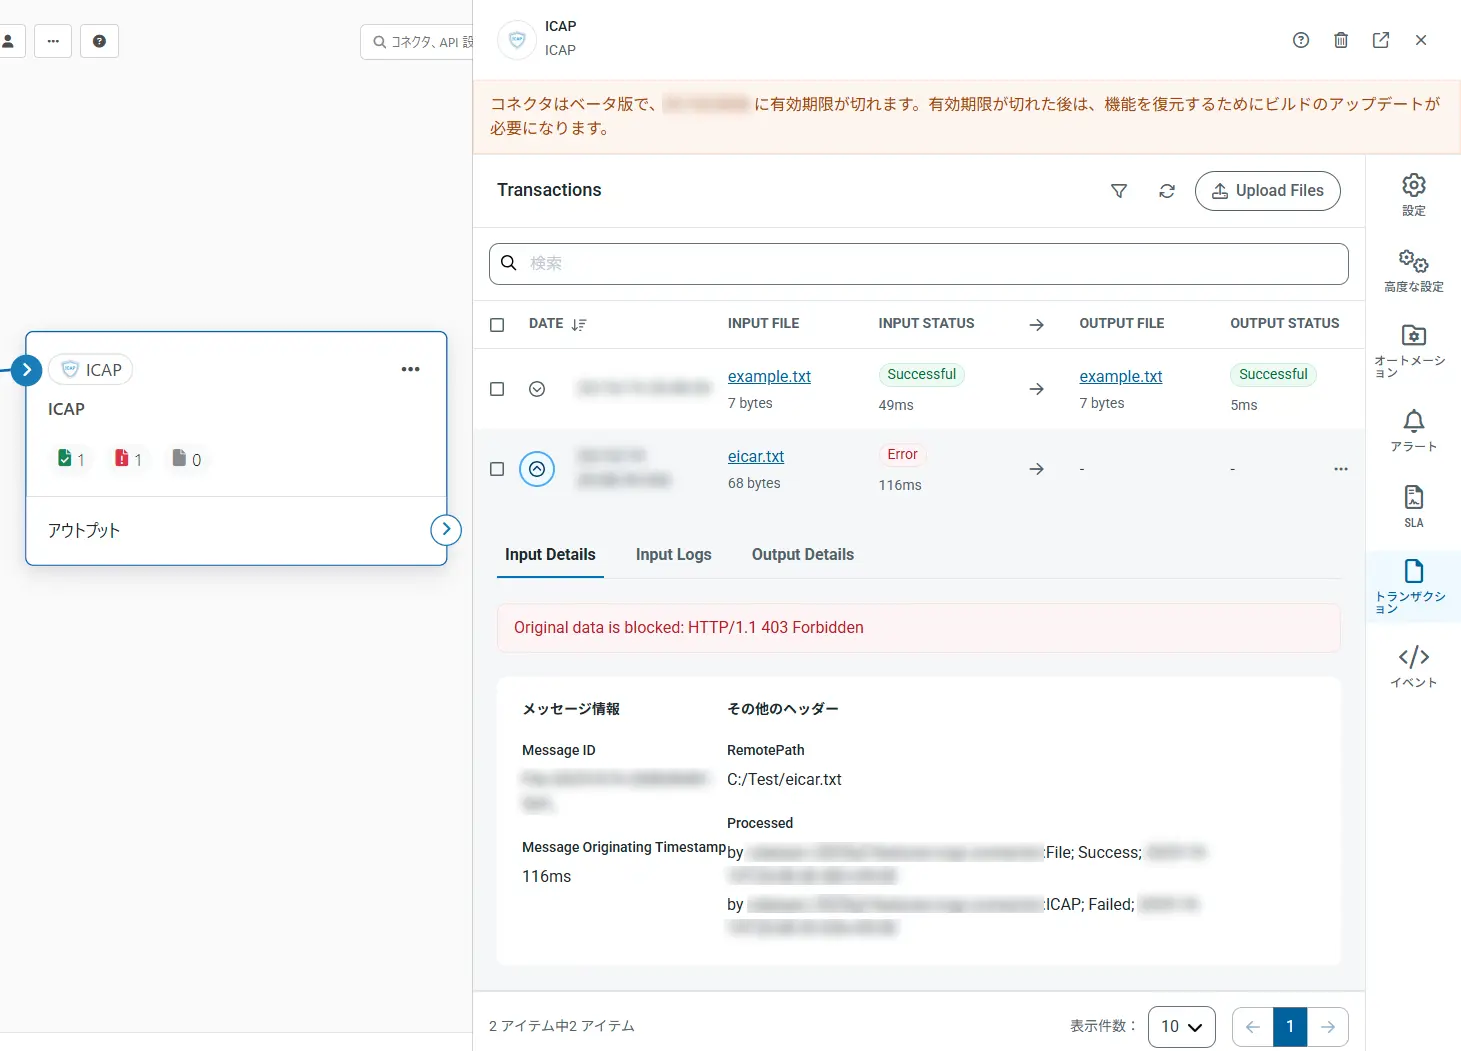Switch to the Input Logs tab
This screenshot has height=1051, width=1461.
[x=673, y=554]
